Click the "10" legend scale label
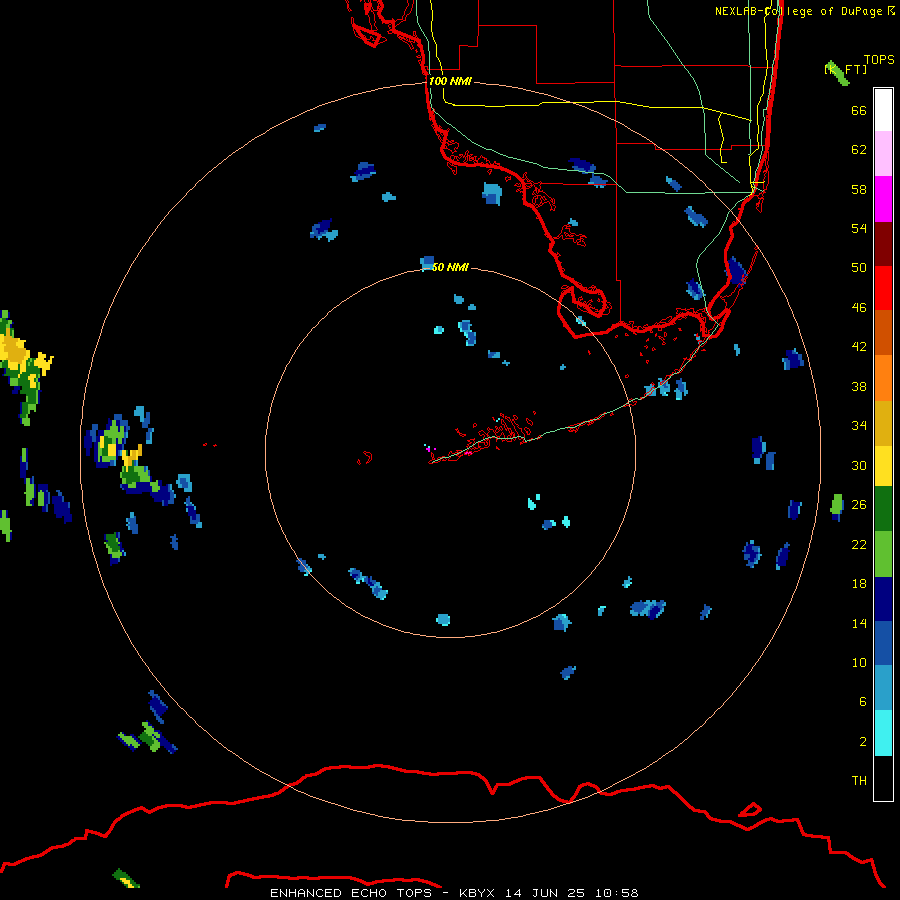 pos(859,662)
